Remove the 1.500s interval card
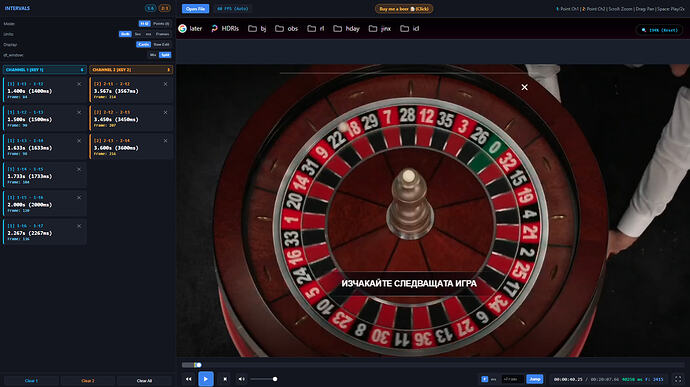The image size is (690, 387). (79, 113)
